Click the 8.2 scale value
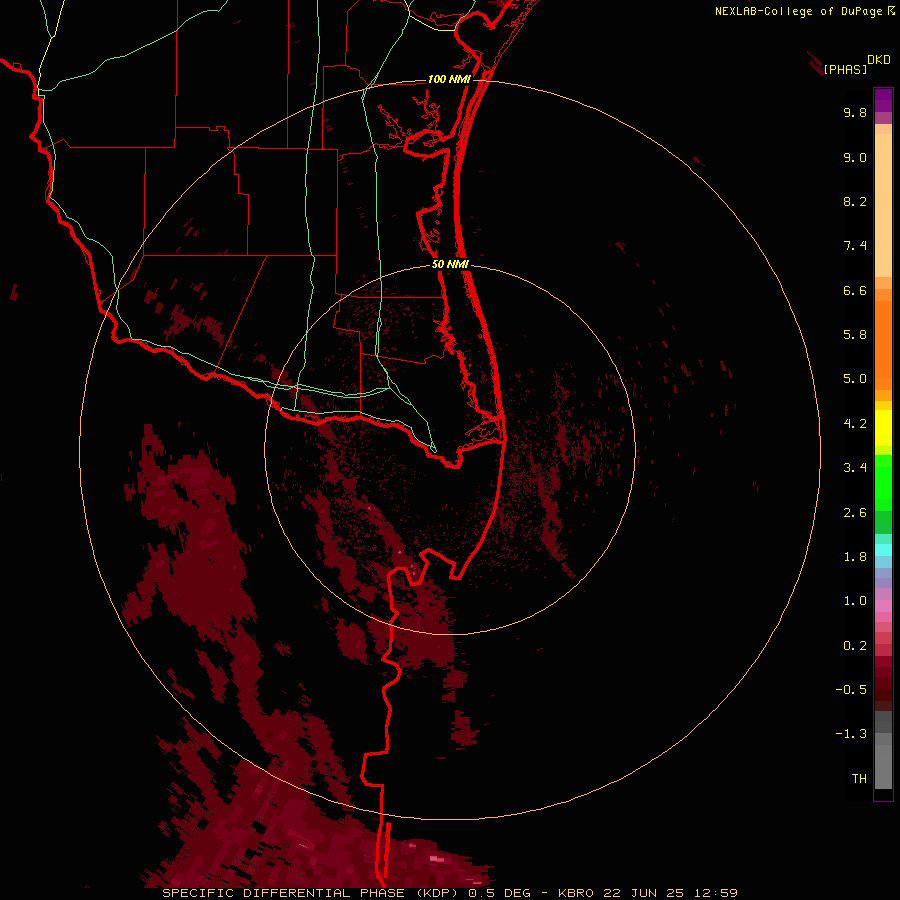900x900 pixels. pos(855,201)
